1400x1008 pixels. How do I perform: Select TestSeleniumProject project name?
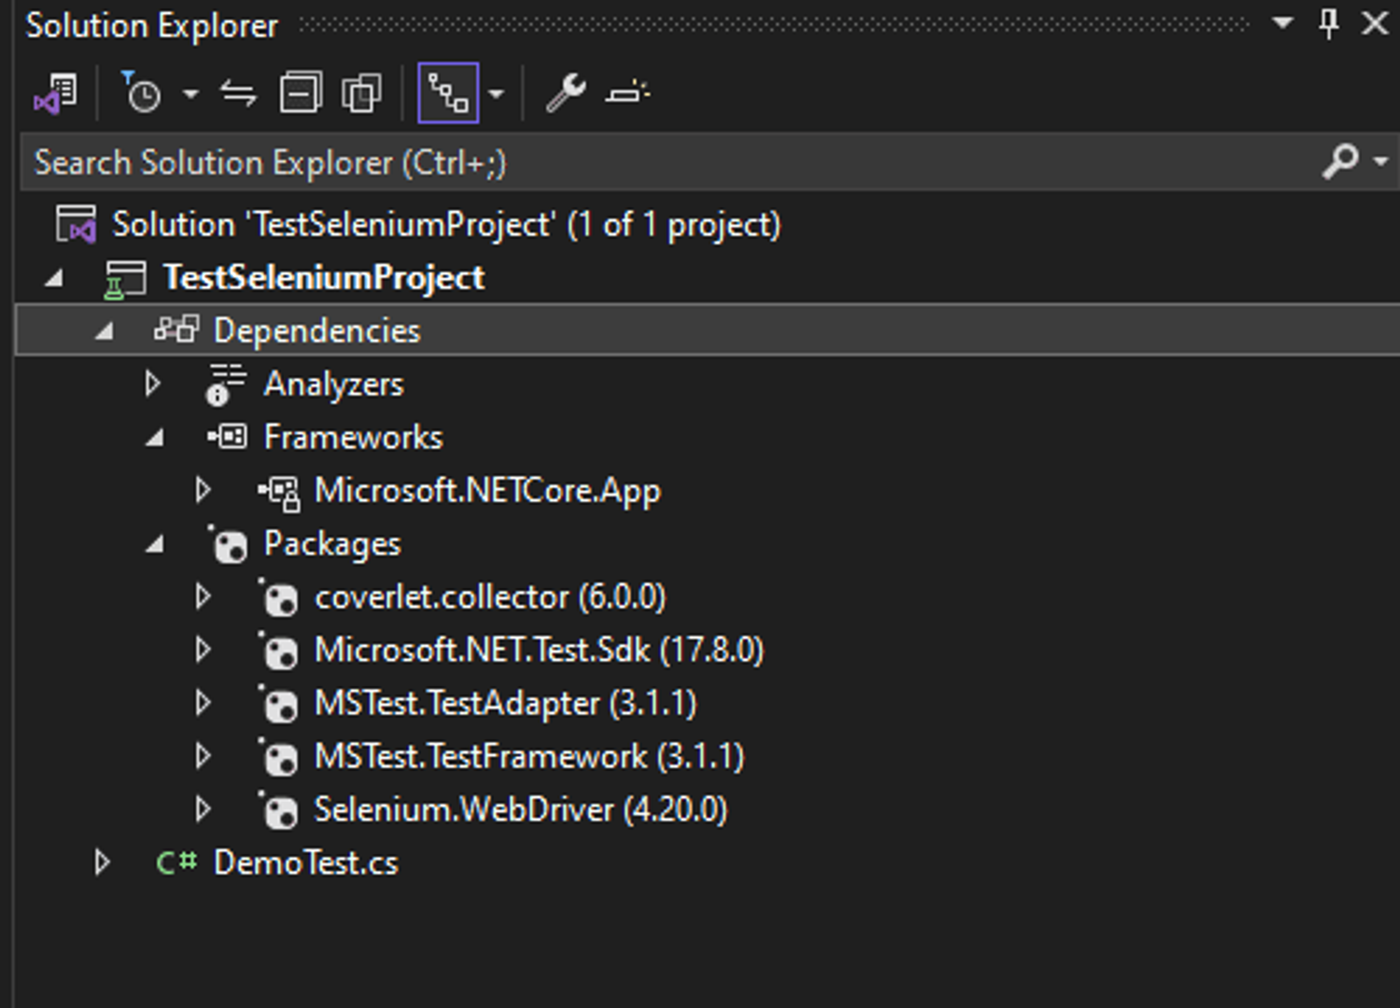[x=324, y=278]
